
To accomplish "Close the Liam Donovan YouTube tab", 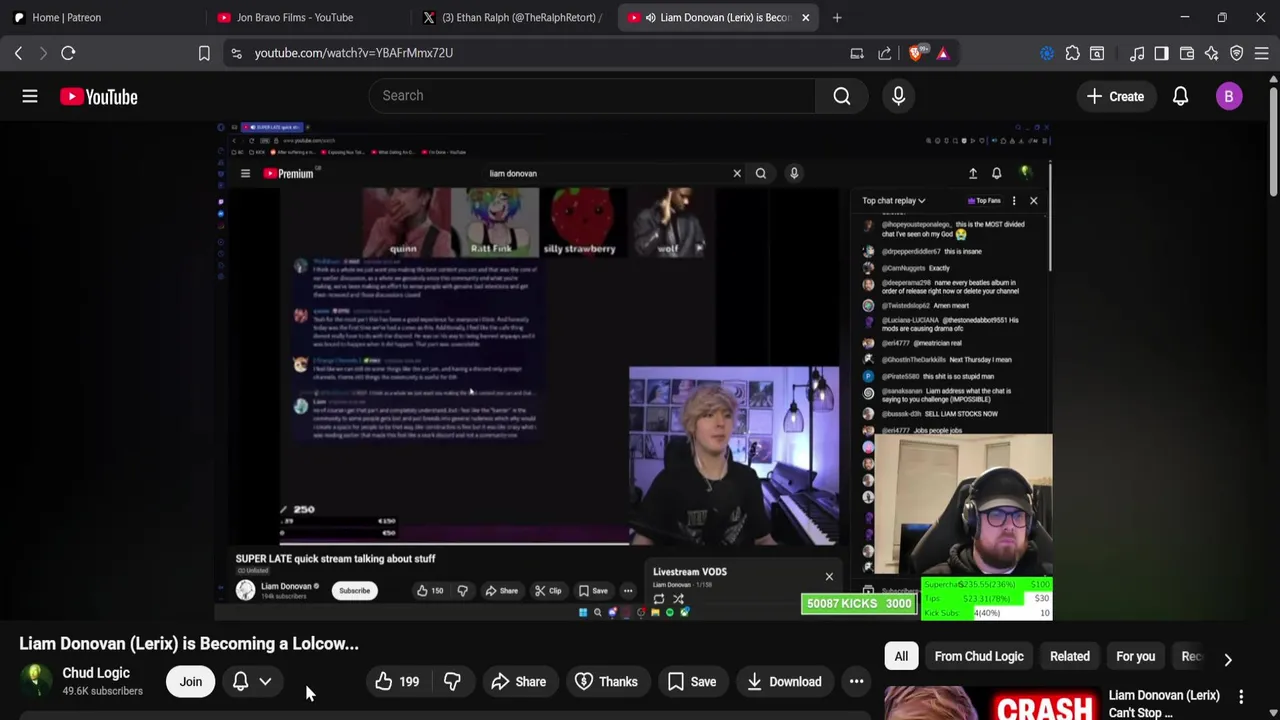I will pos(805,17).
